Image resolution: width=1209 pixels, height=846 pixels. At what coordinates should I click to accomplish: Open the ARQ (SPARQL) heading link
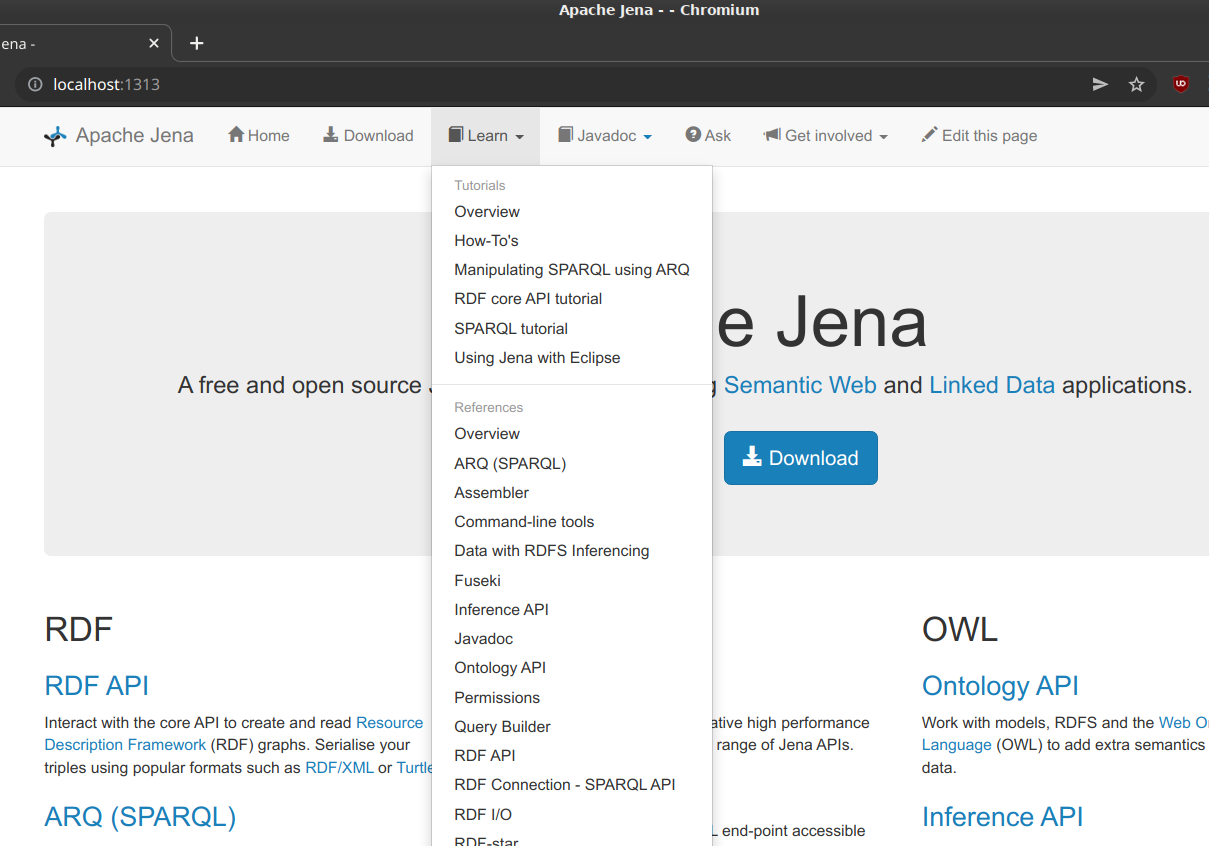(140, 817)
